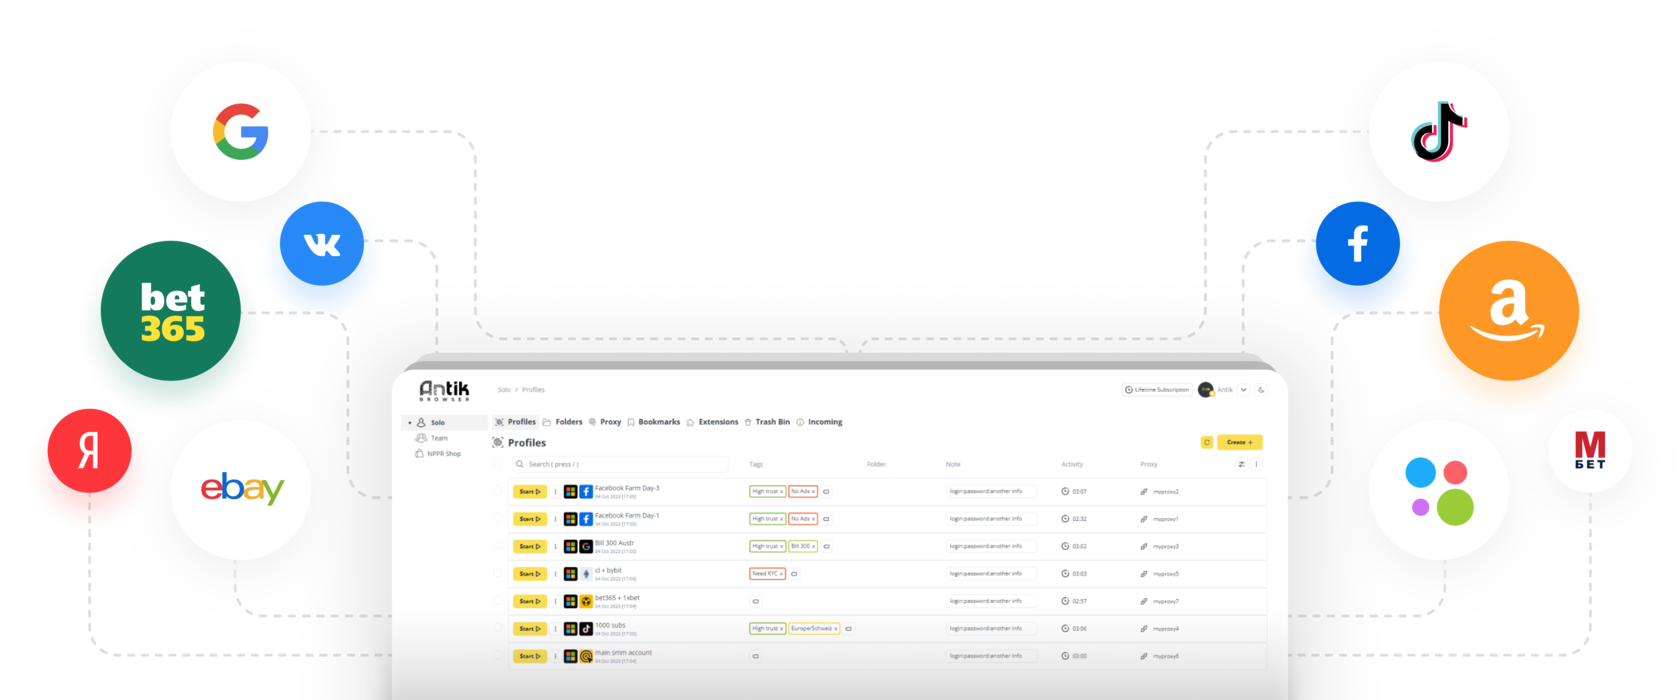The height and width of the screenshot is (700, 1680).
Task: Click the proxy link icon for myproxy7
Action: coord(1144,601)
